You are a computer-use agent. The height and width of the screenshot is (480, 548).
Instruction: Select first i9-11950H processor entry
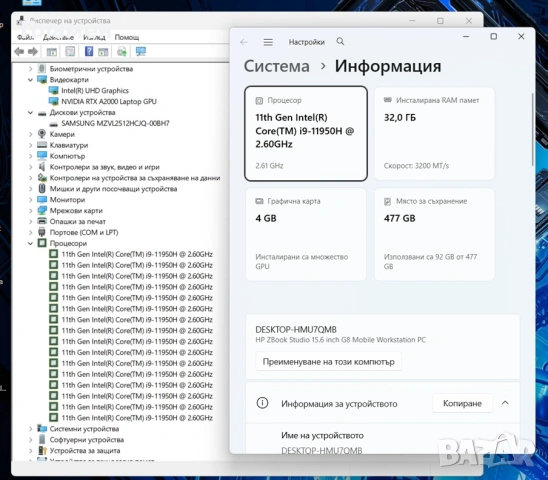pyautogui.click(x=137, y=254)
